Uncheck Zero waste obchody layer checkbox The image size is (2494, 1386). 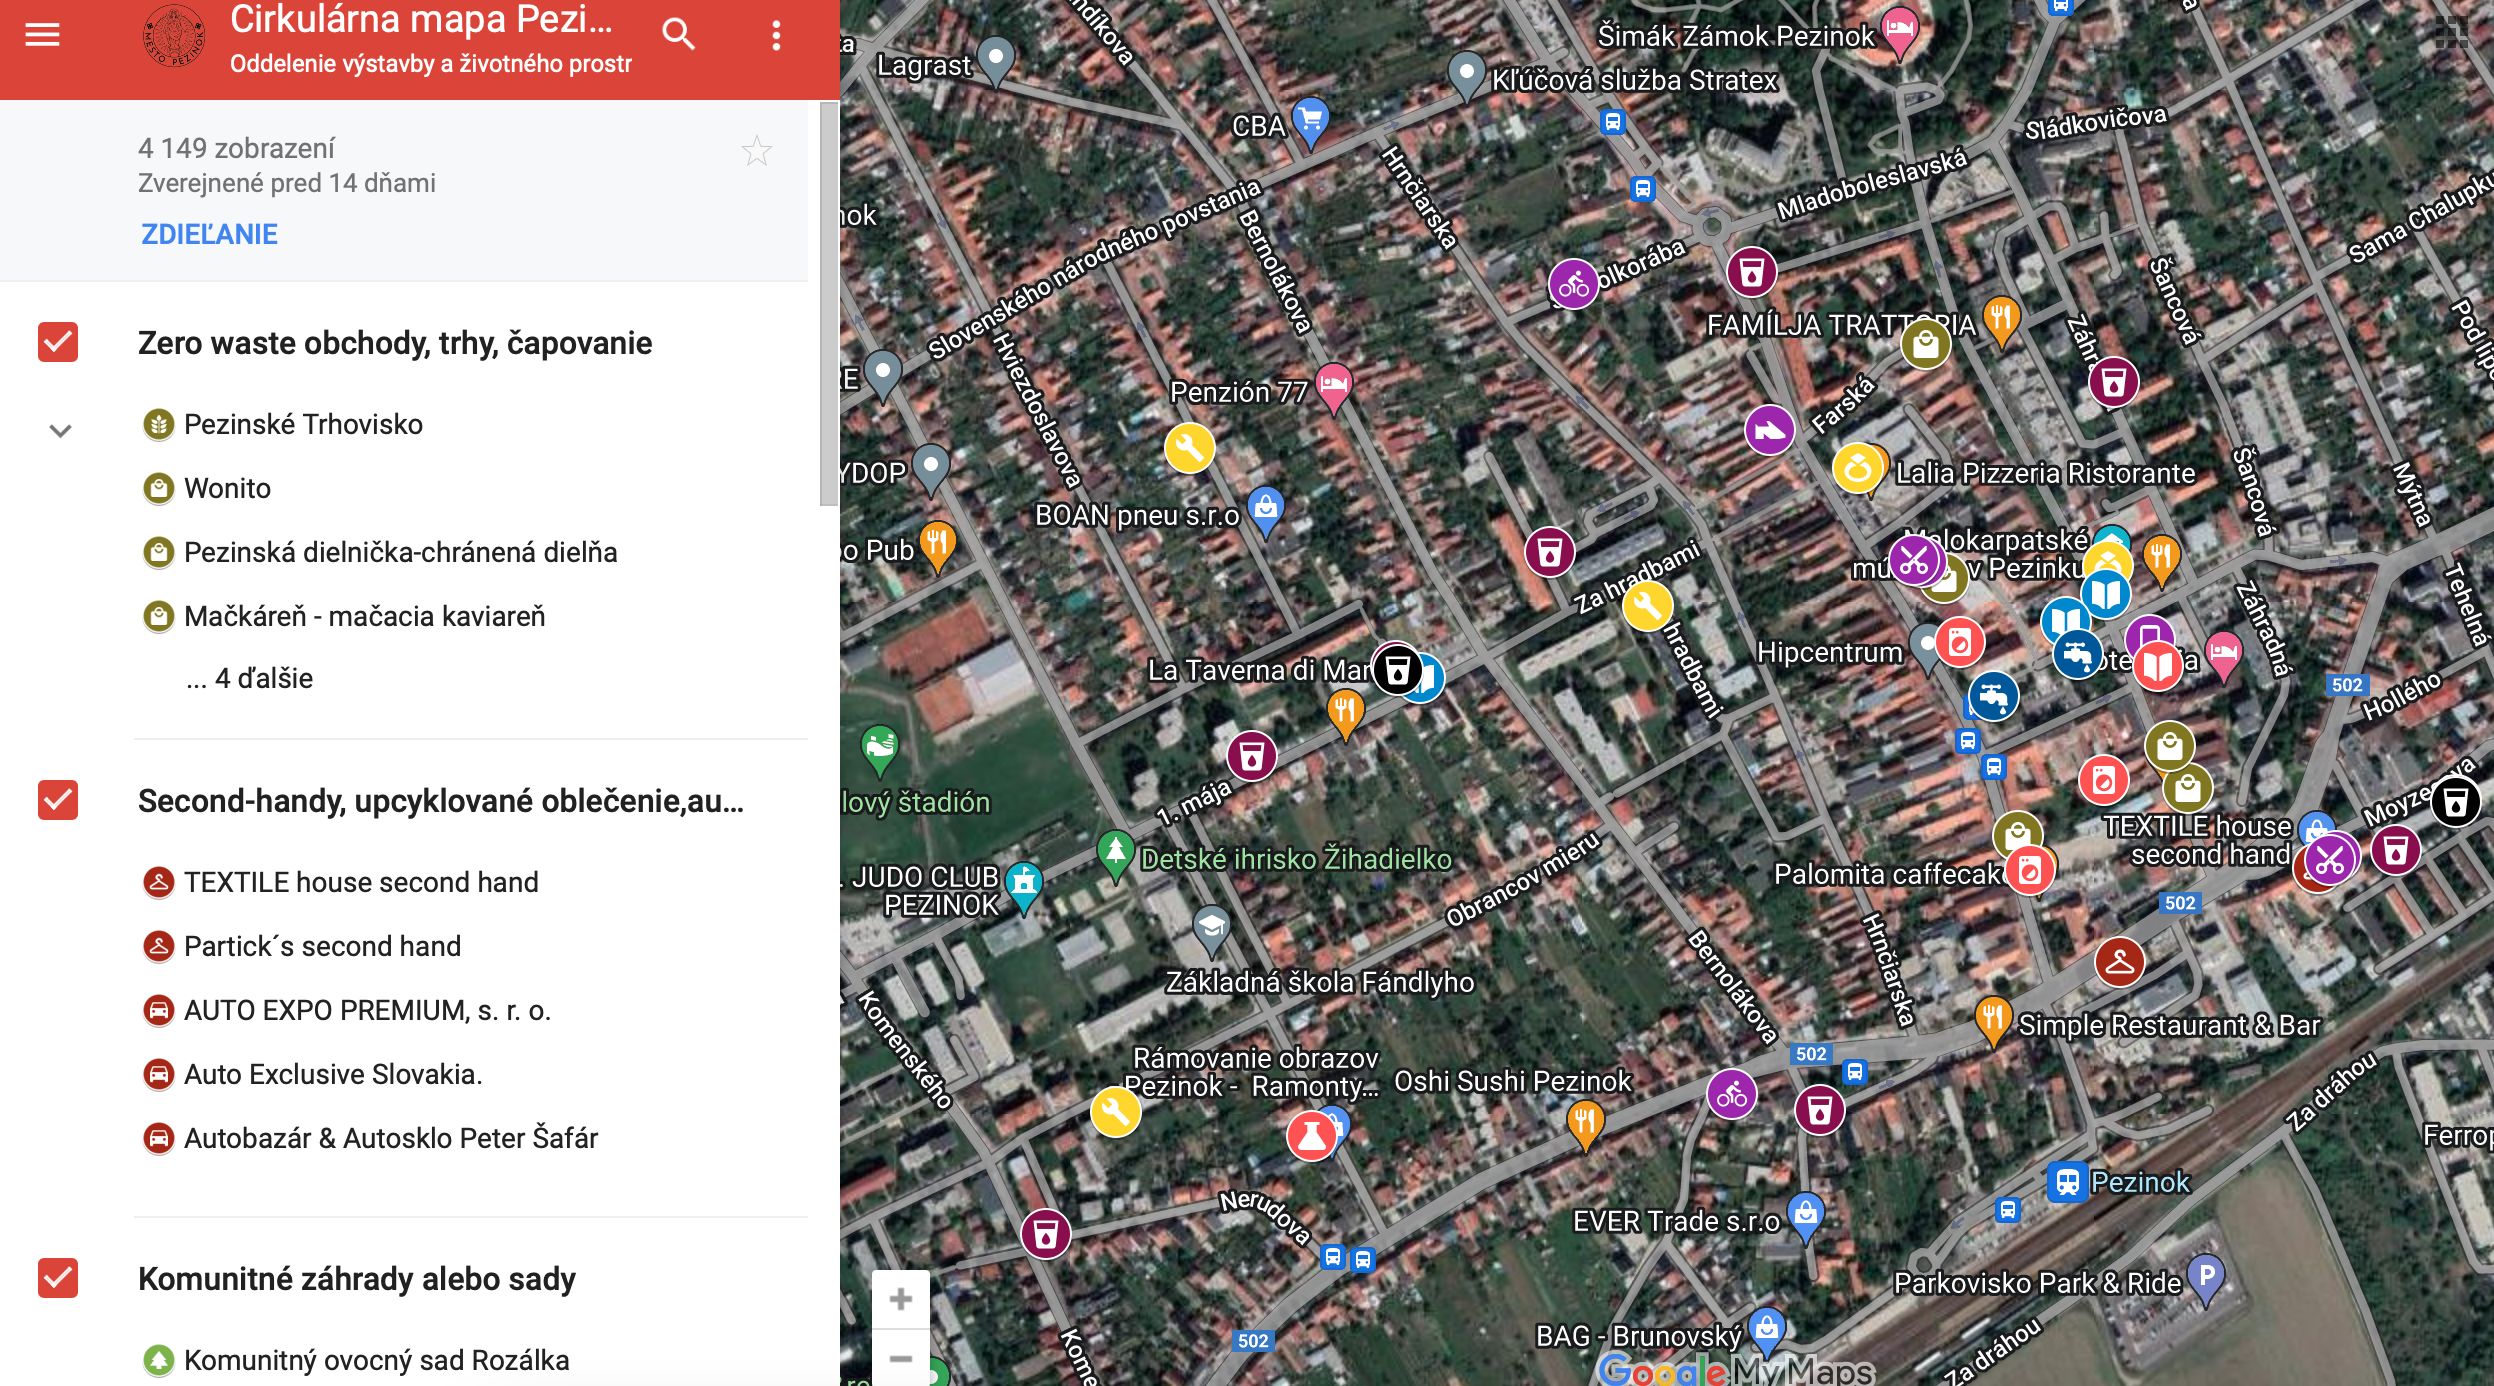[58, 342]
